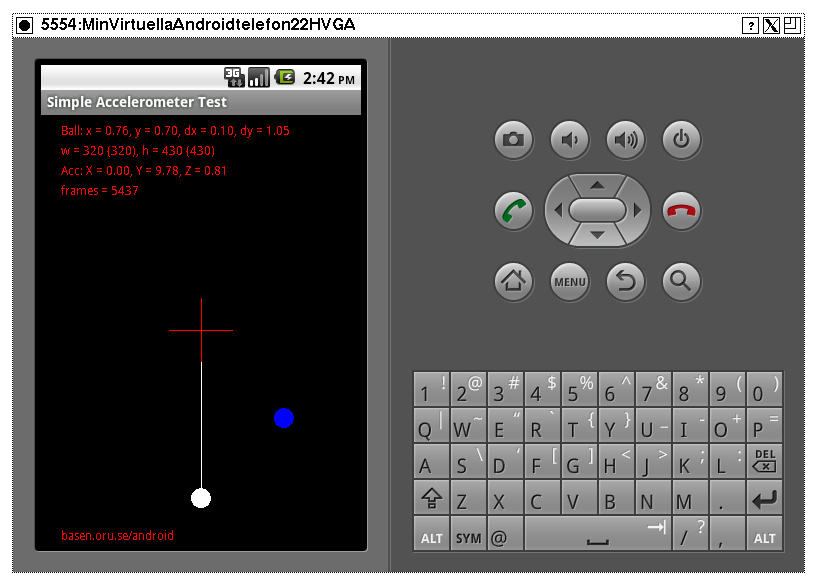The height and width of the screenshot is (588, 818).
Task: Click the 0 number key
Action: tap(765, 389)
